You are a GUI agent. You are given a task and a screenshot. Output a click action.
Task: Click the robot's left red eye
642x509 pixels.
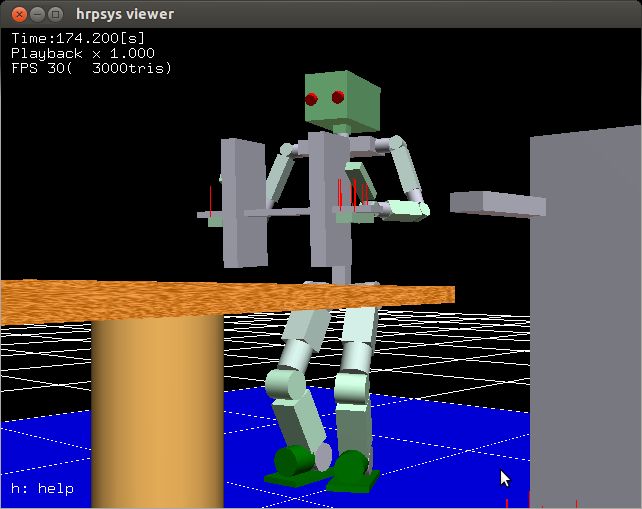pos(312,98)
